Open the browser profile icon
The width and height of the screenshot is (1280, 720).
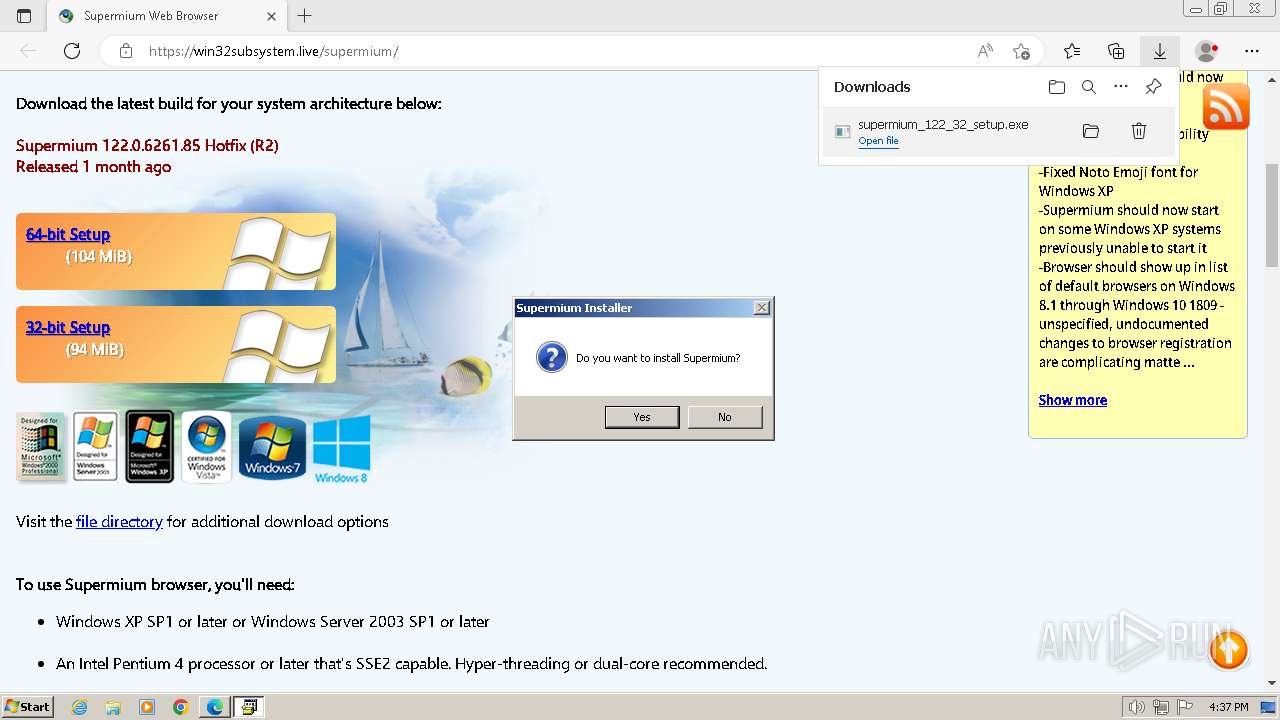point(1207,51)
